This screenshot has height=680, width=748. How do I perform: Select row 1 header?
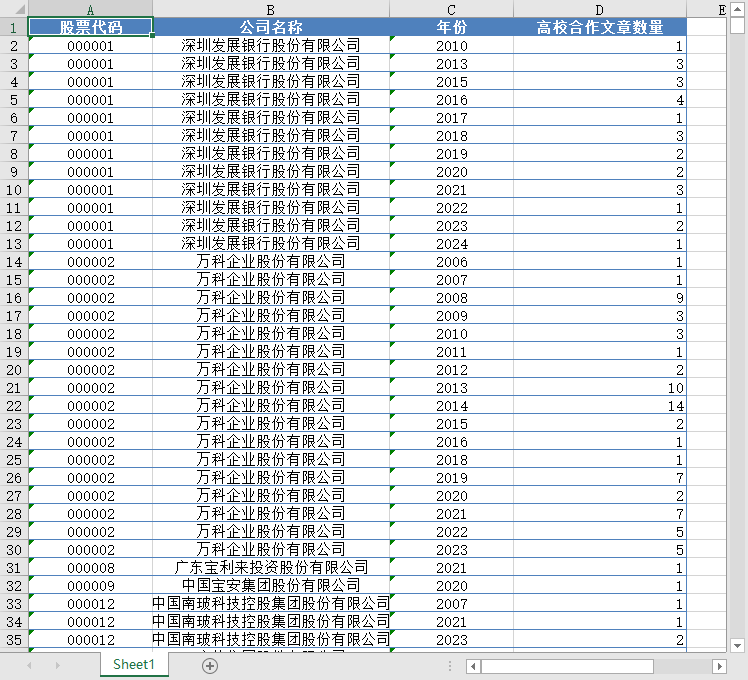[14, 28]
